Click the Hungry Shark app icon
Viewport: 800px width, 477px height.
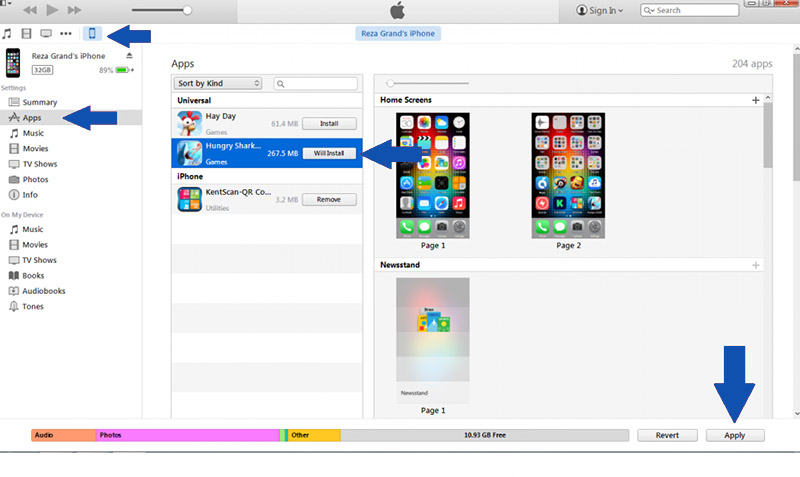tap(189, 153)
